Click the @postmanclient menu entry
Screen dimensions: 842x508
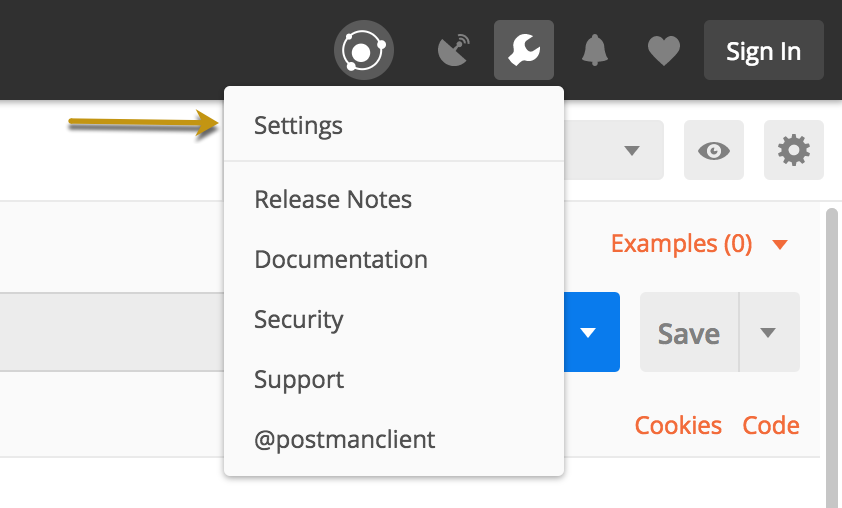tap(345, 439)
